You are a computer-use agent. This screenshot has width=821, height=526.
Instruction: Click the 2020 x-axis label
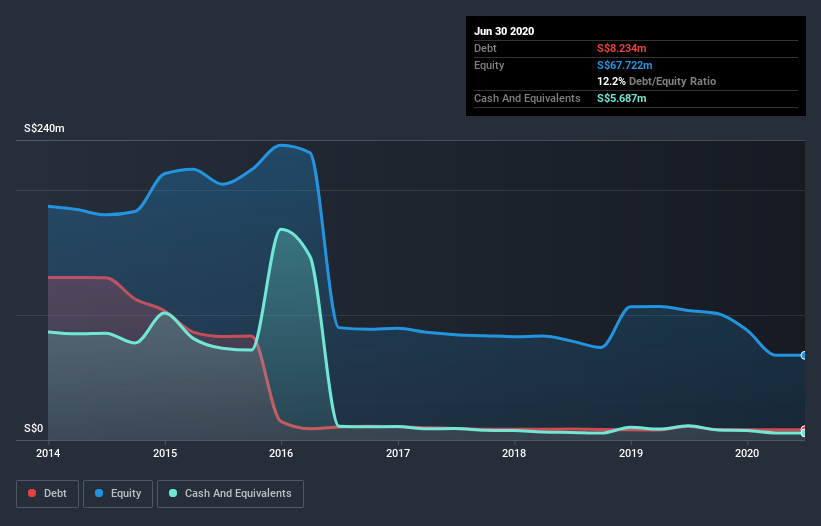[x=747, y=453]
